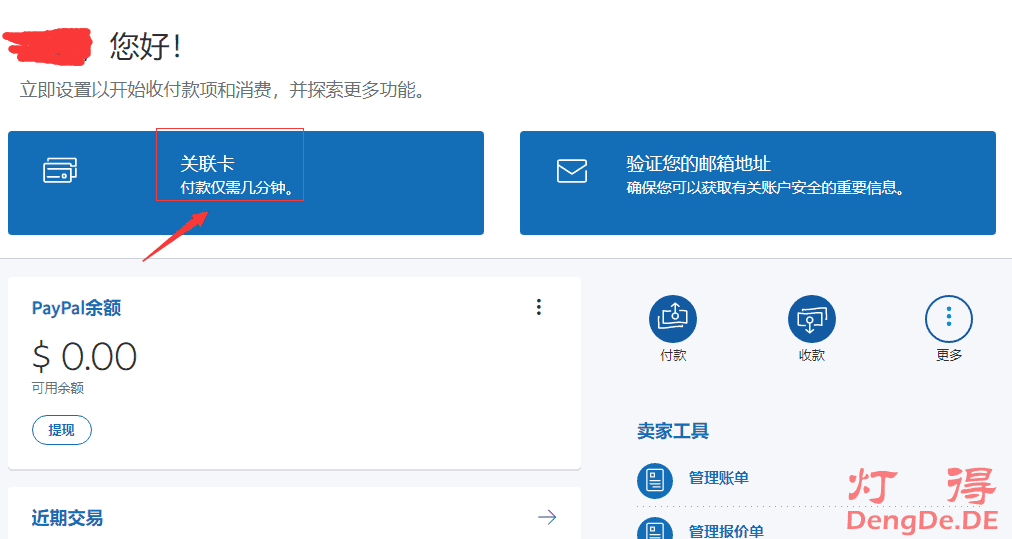1012x539 pixels.
Task: Click the 管理报价单 document icon
Action: [655, 528]
